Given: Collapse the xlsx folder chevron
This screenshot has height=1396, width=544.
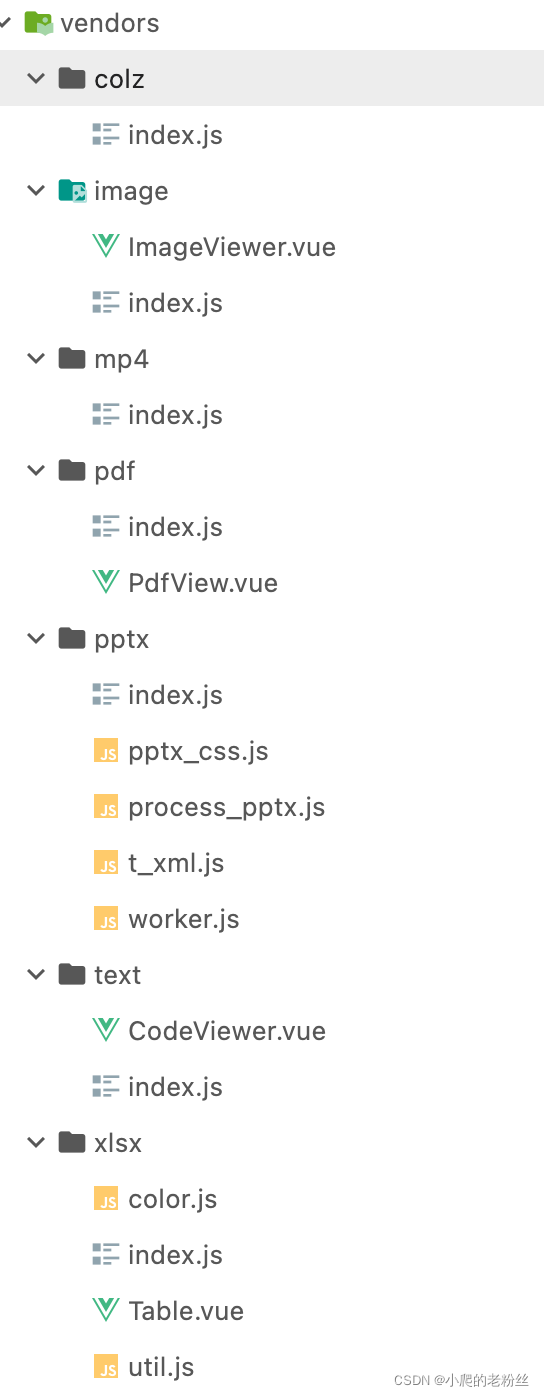Looking at the screenshot, I should pos(37,1142).
